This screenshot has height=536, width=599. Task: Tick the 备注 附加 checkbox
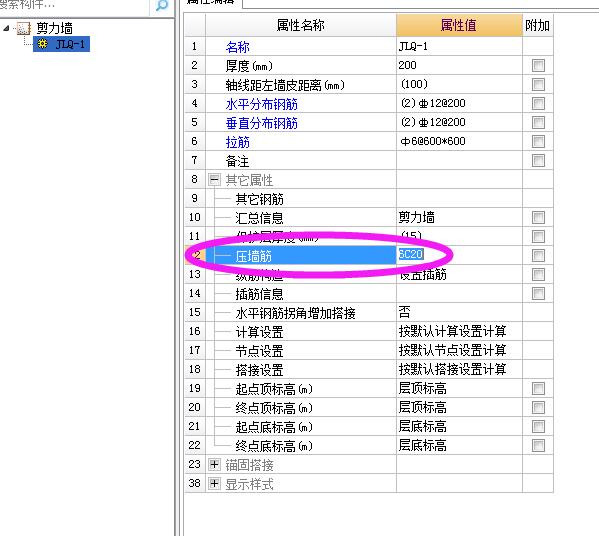click(x=538, y=160)
